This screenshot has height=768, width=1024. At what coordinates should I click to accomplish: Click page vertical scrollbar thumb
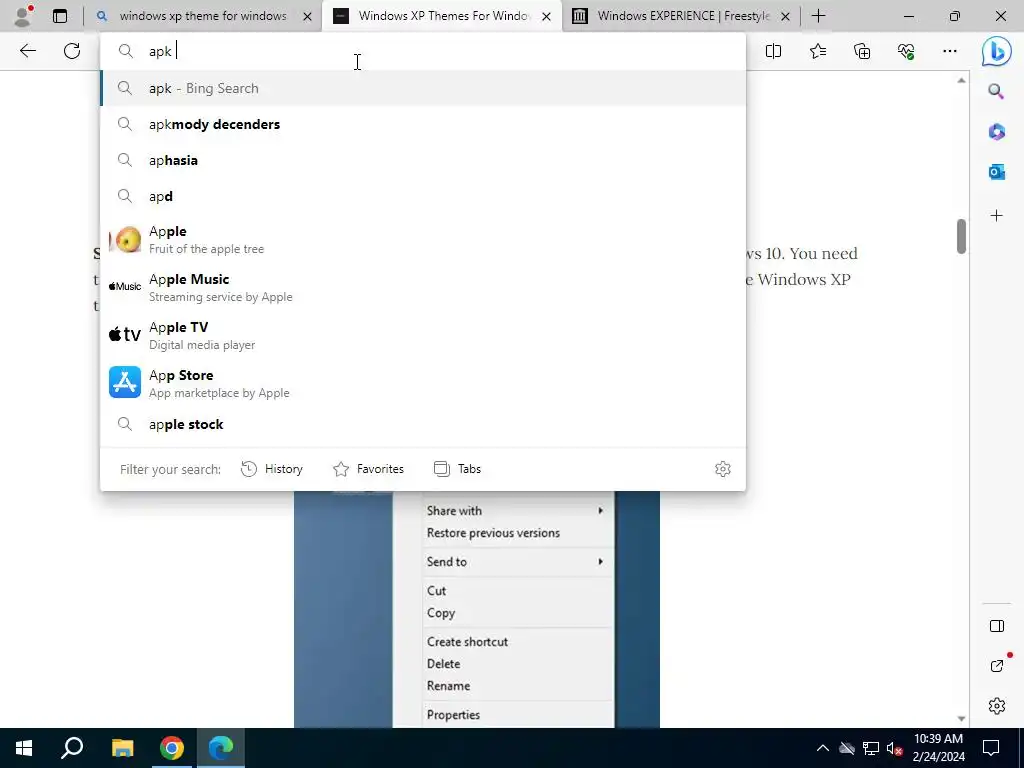pos(961,236)
